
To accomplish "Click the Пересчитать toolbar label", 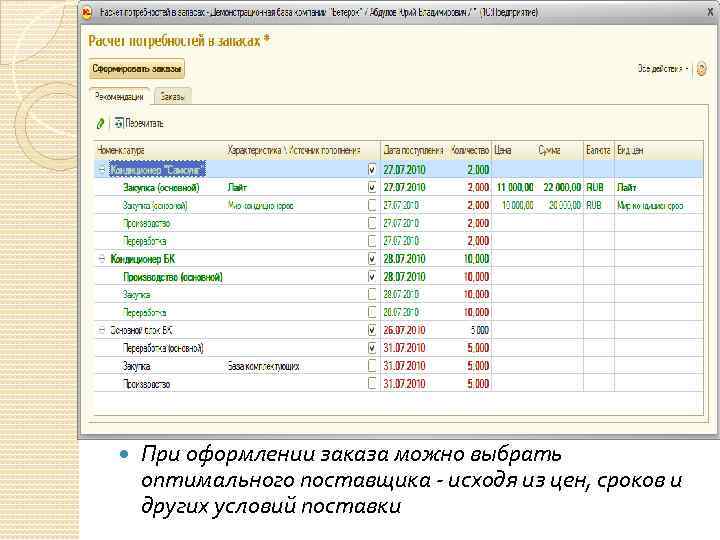I will pyautogui.click(x=144, y=123).
